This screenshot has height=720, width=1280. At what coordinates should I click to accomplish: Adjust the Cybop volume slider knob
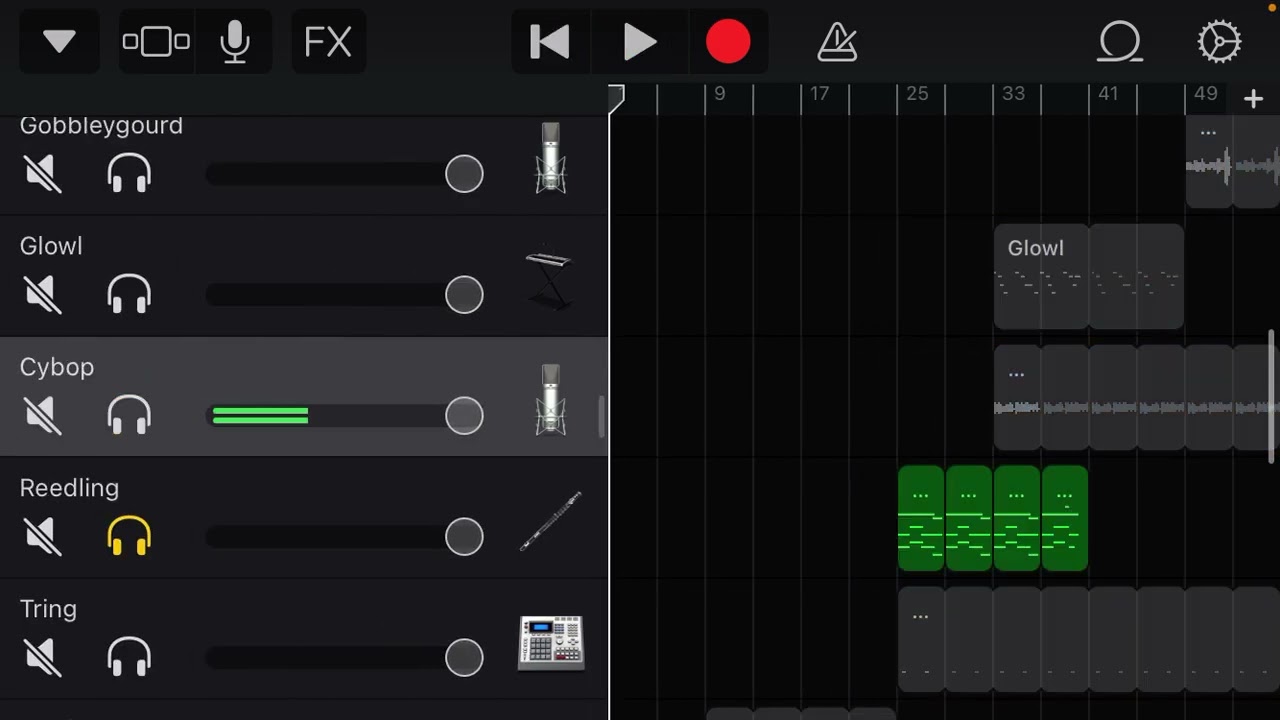pyautogui.click(x=464, y=416)
